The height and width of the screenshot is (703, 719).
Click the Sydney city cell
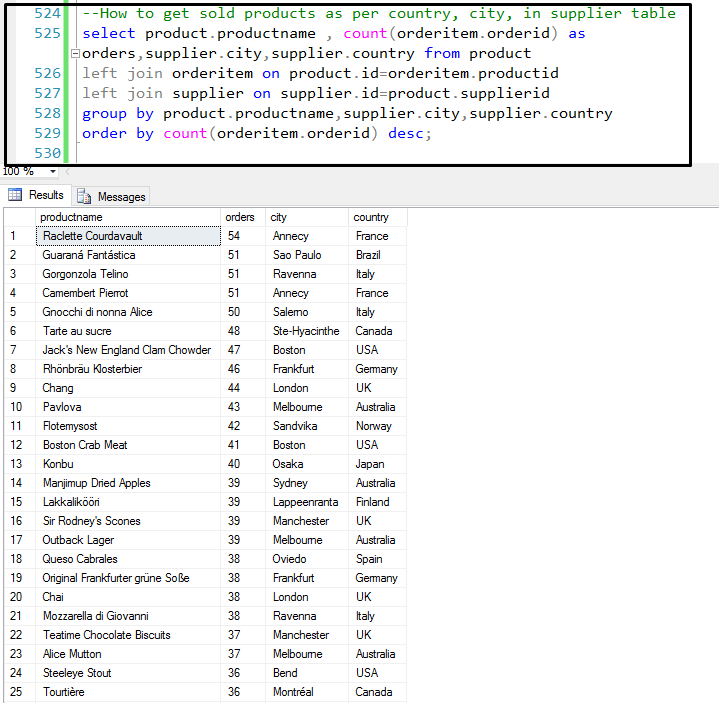click(307, 483)
